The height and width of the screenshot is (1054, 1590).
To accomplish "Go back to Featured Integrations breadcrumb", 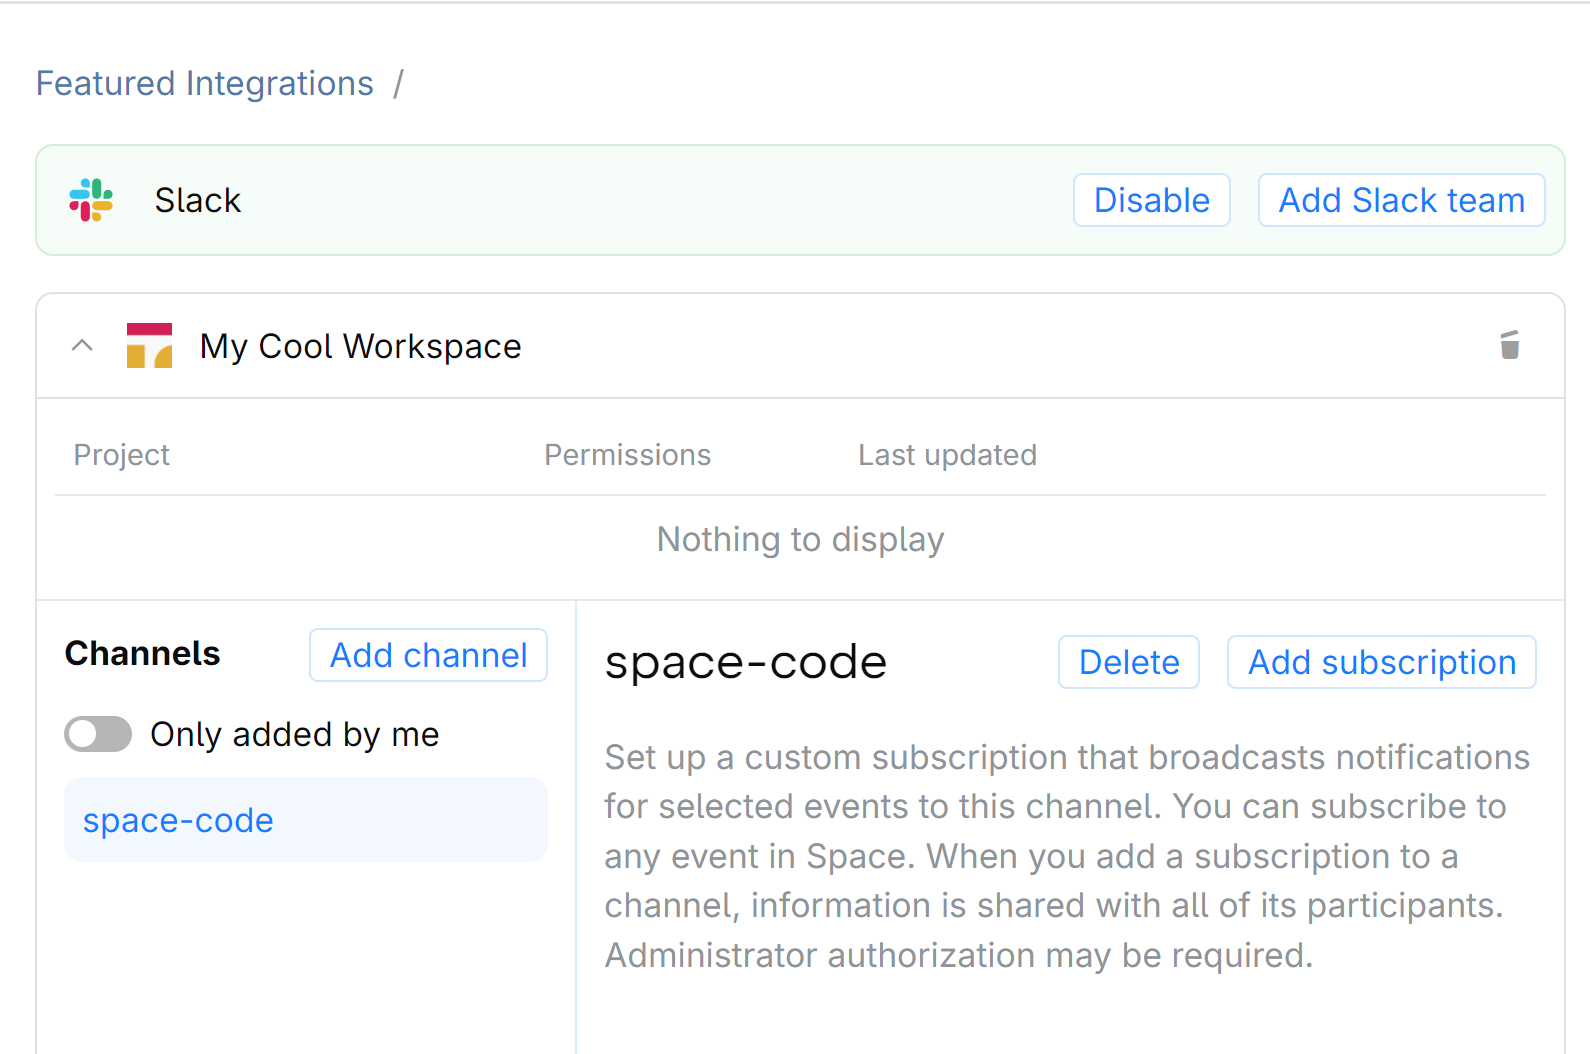I will (205, 84).
